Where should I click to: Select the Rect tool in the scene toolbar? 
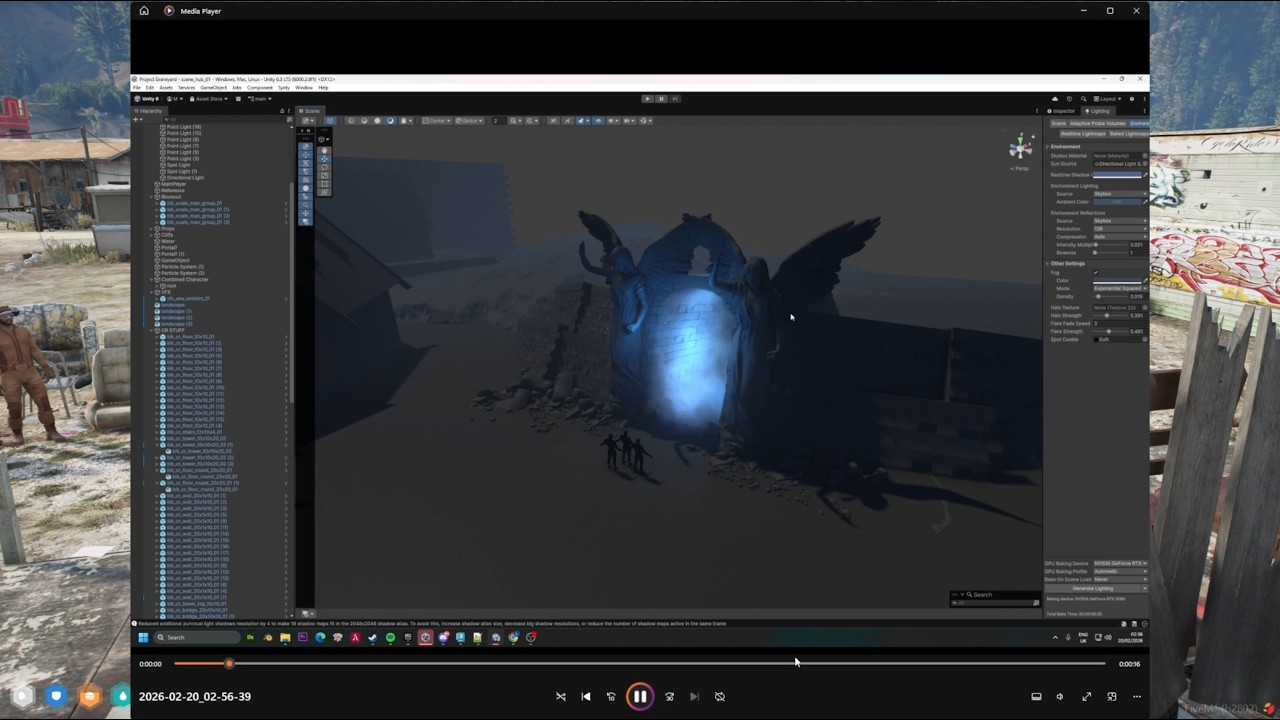click(x=324, y=184)
